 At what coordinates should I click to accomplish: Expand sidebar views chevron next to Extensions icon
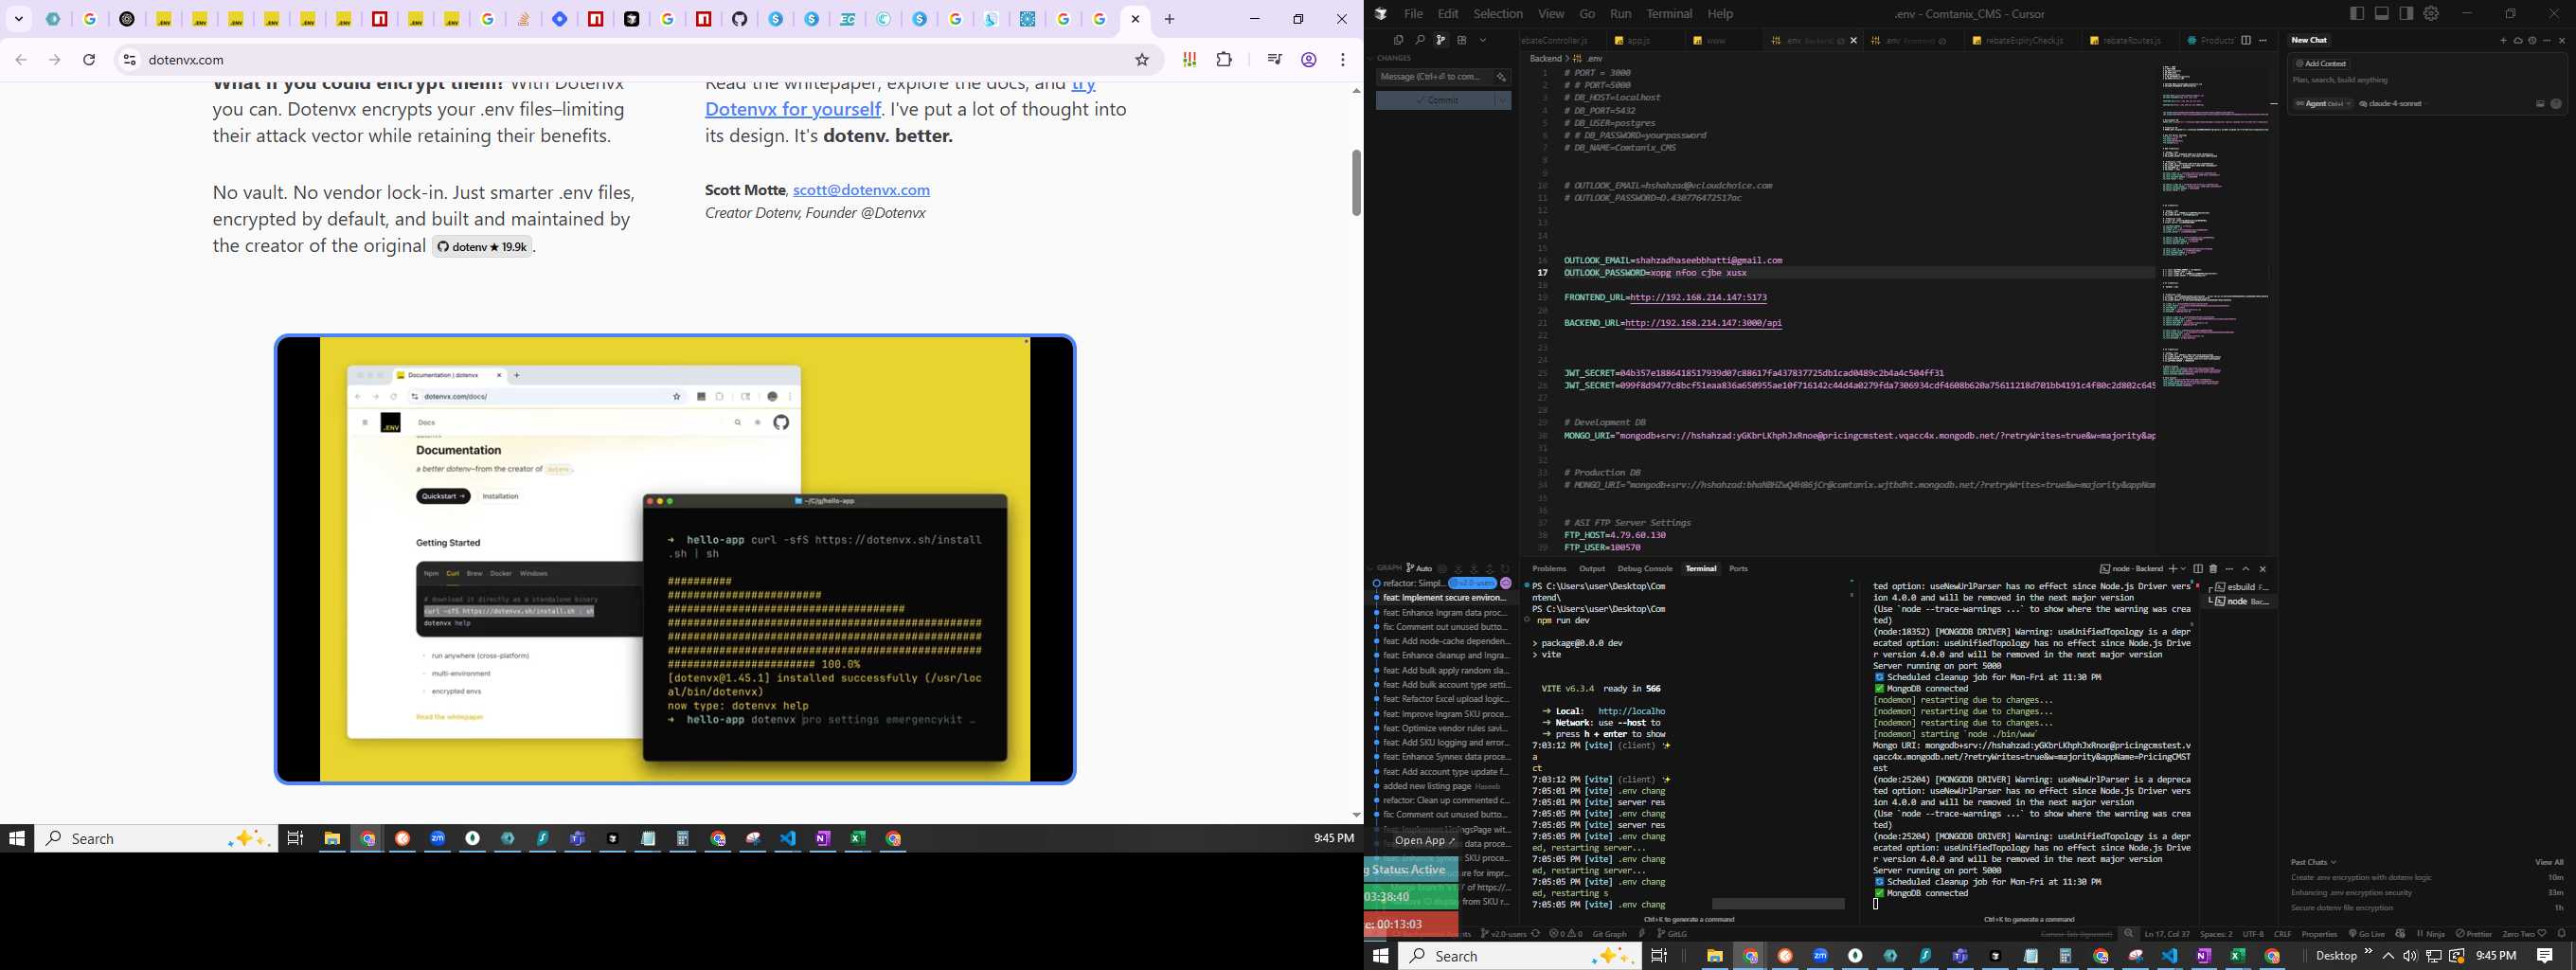(x=1482, y=41)
